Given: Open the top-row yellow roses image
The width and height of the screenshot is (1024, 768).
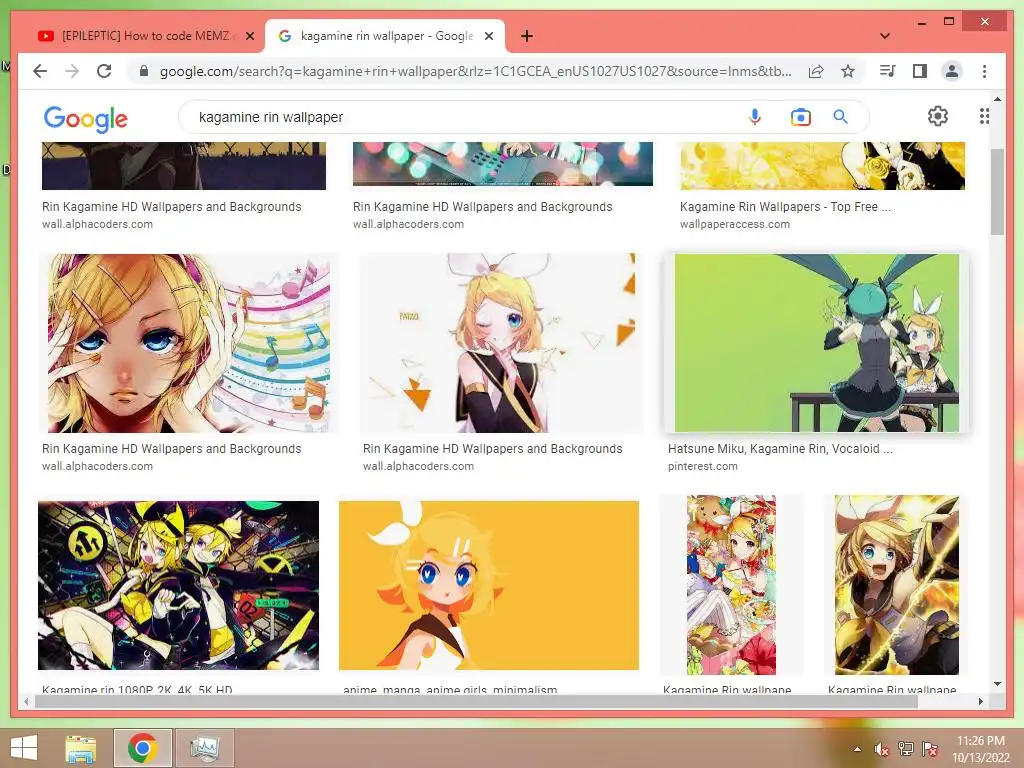Looking at the screenshot, I should pyautogui.click(x=822, y=166).
